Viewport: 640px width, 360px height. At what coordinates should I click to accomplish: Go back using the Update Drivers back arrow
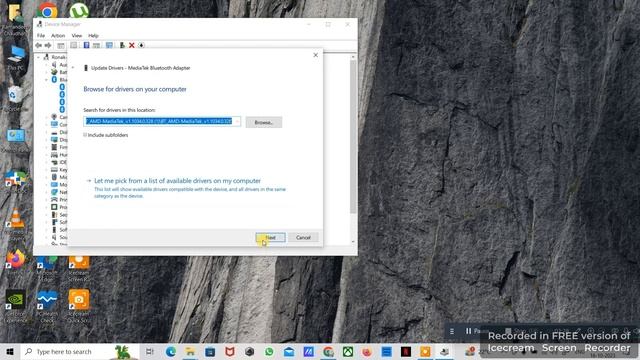point(73,68)
